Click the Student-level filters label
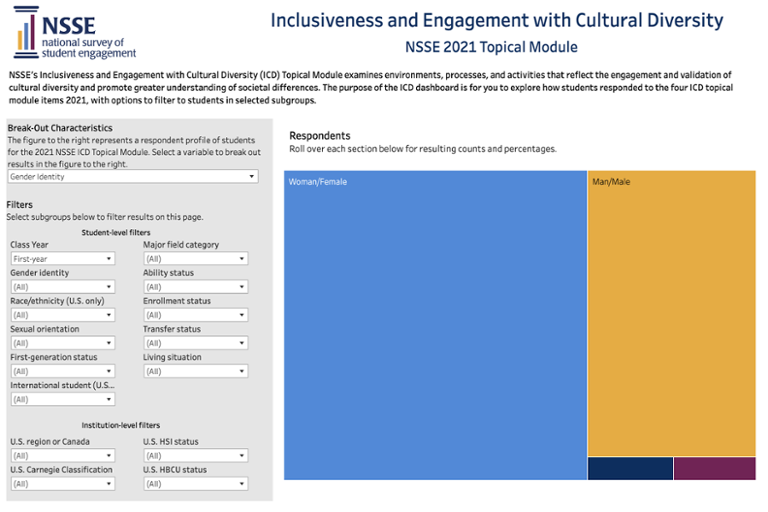The image size is (768, 512). (x=116, y=233)
